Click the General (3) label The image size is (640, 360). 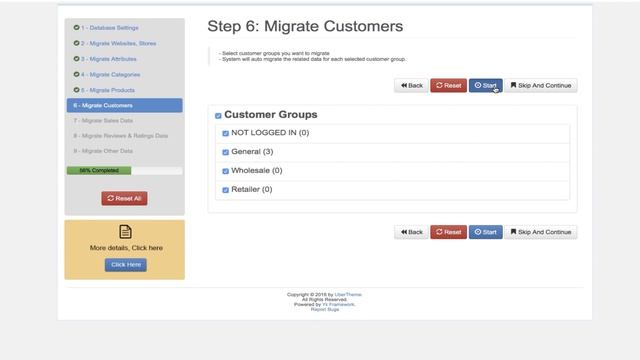[252, 151]
